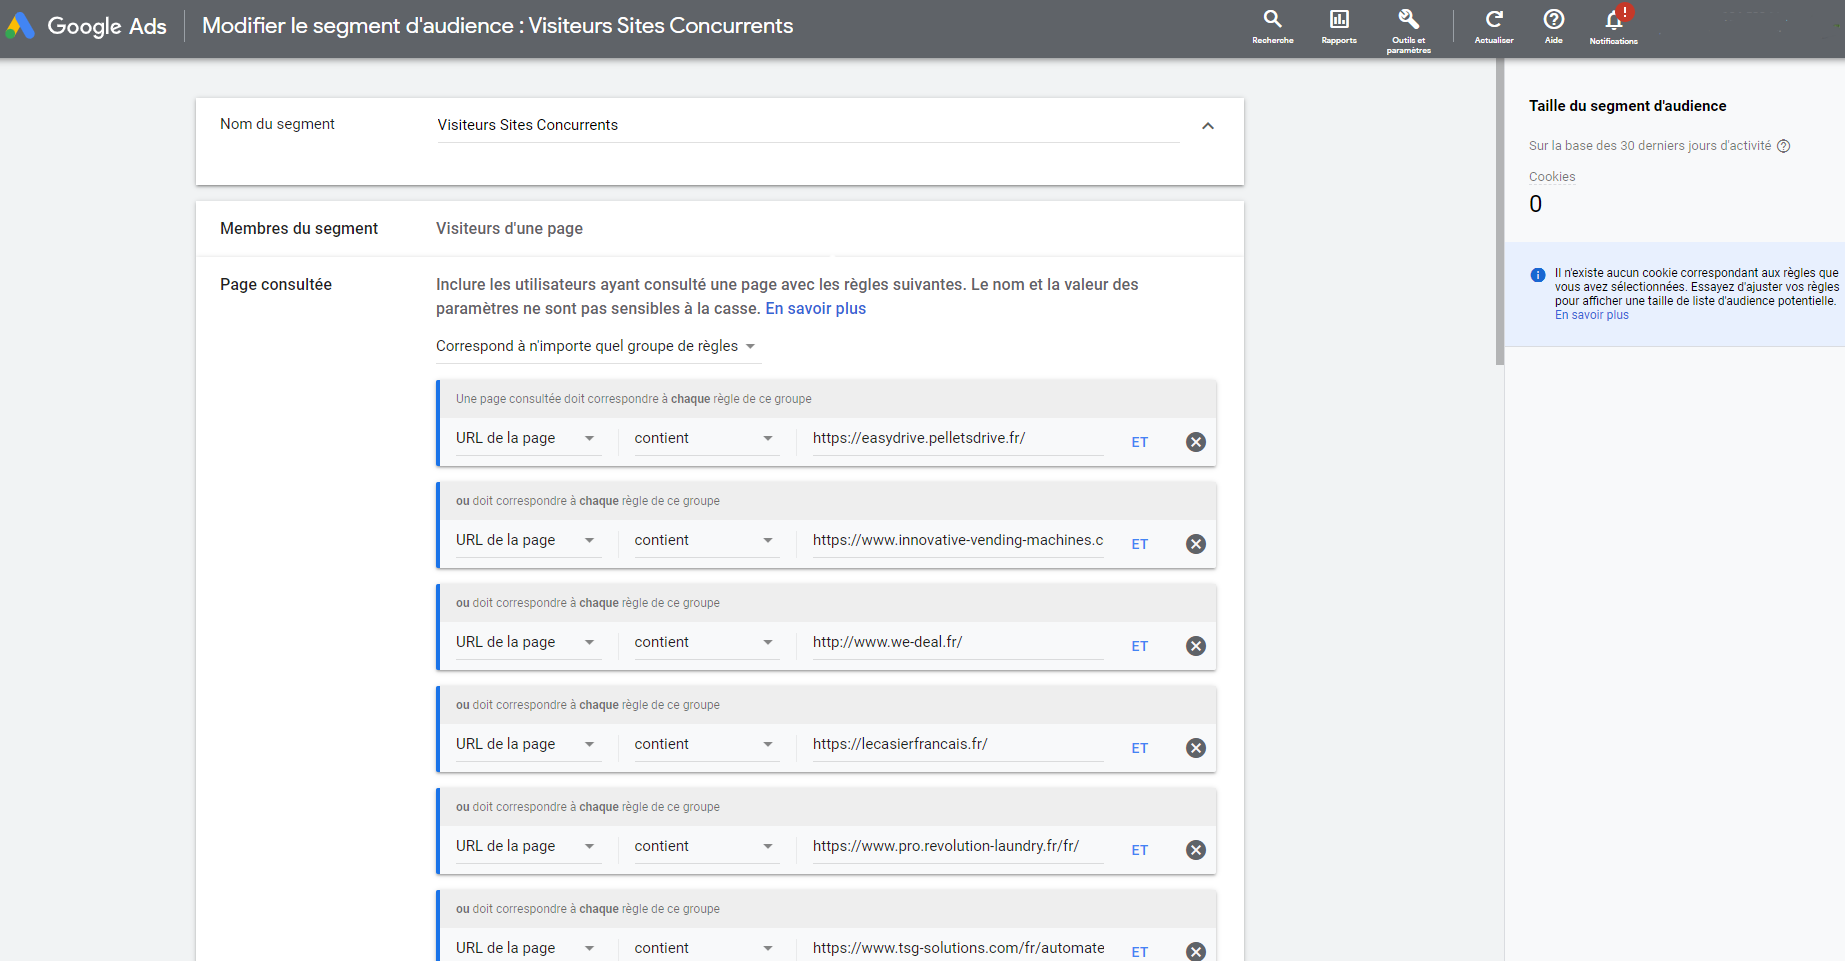Click help icon next to 30 derniers jours
Viewport: 1845px width, 961px height.
(1783, 146)
